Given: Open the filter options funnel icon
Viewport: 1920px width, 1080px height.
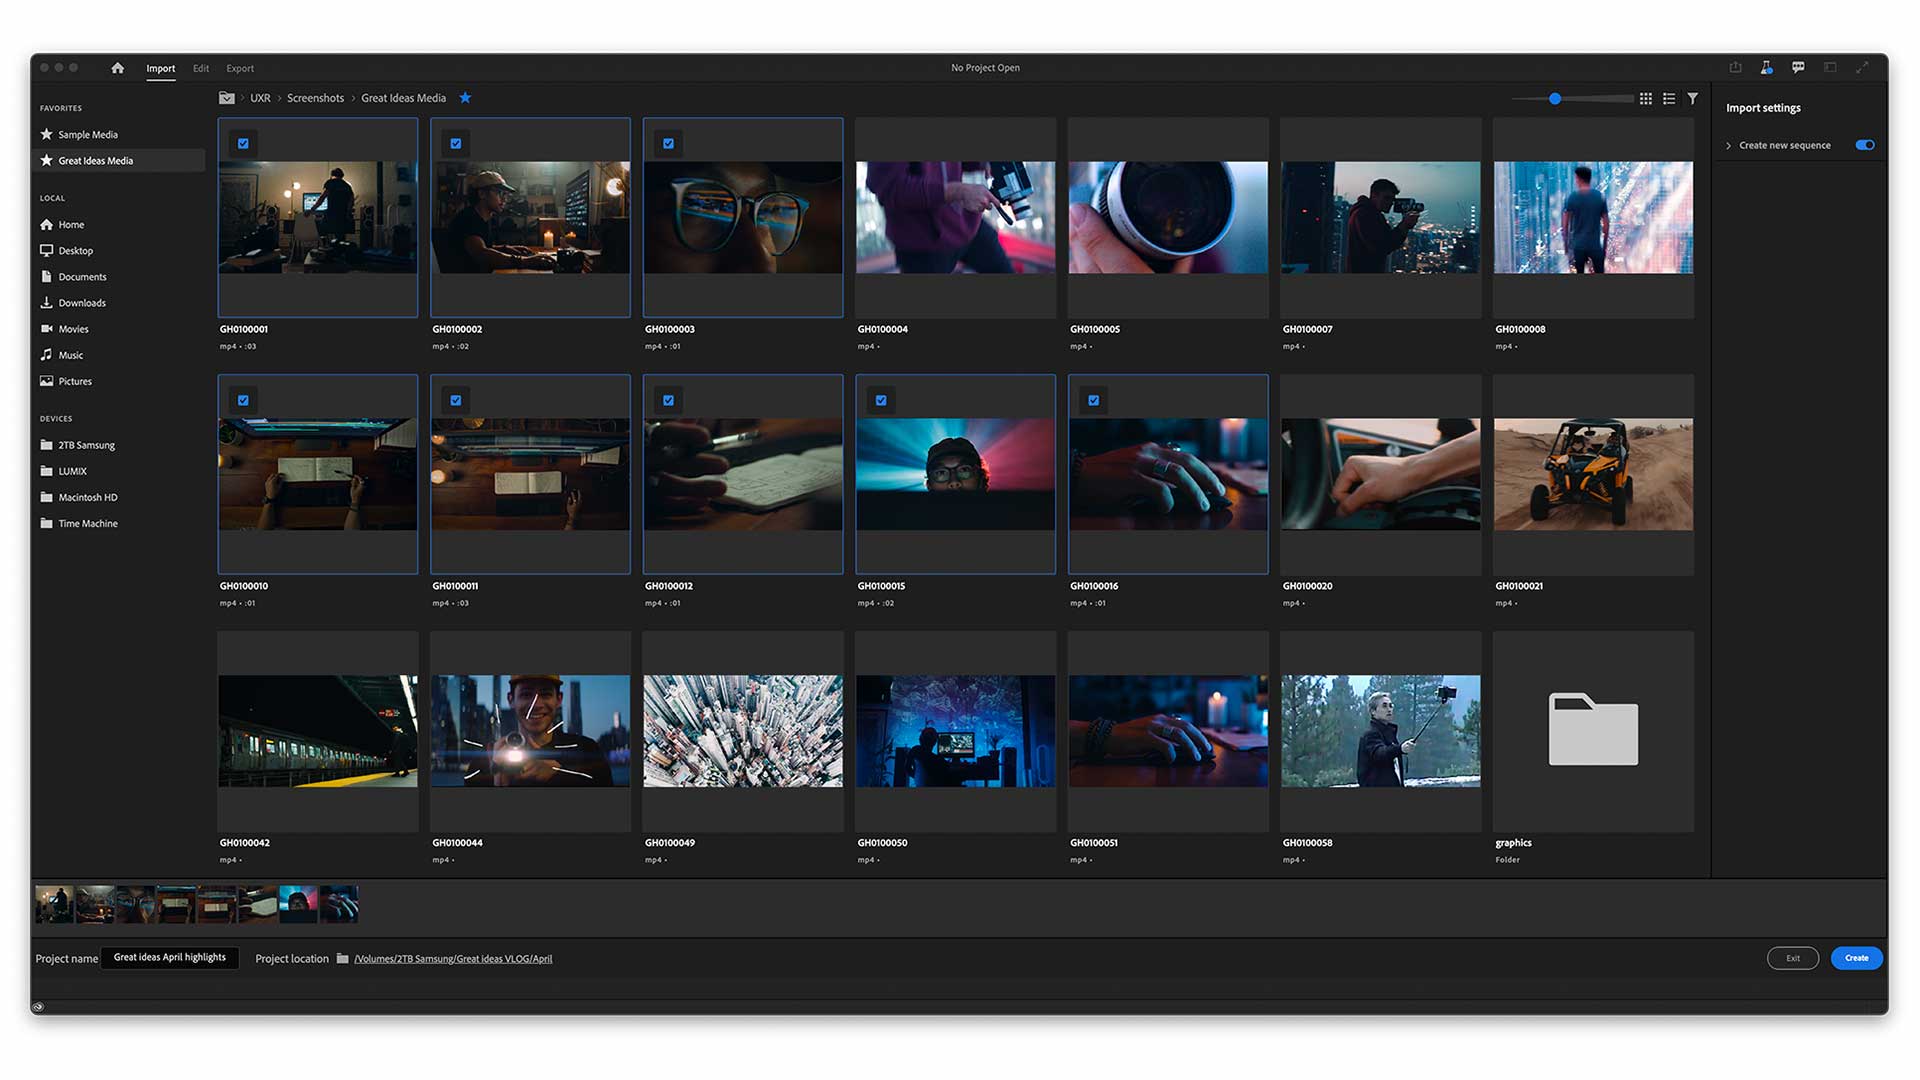Looking at the screenshot, I should (x=1692, y=98).
